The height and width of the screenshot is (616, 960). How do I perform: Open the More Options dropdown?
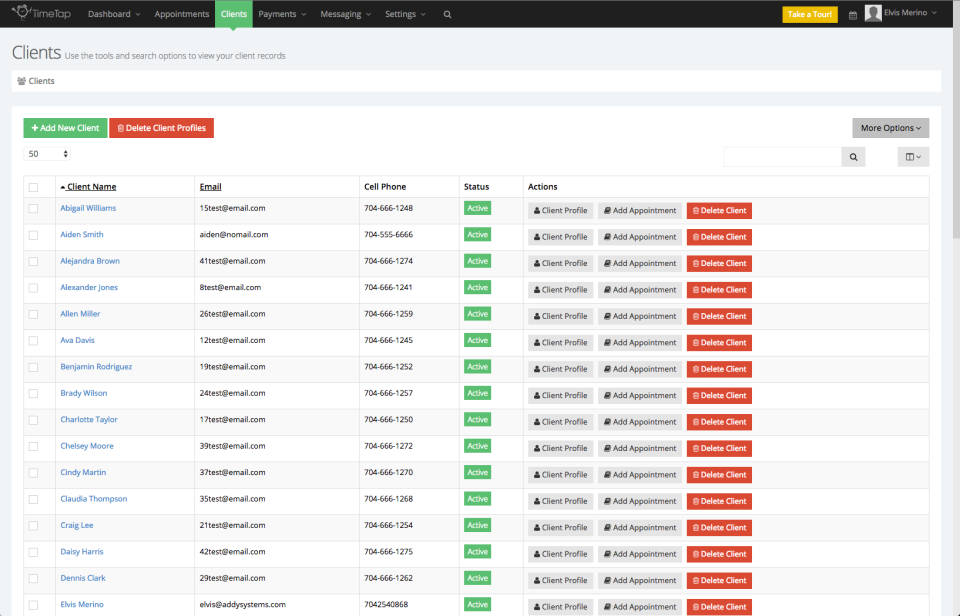point(890,128)
